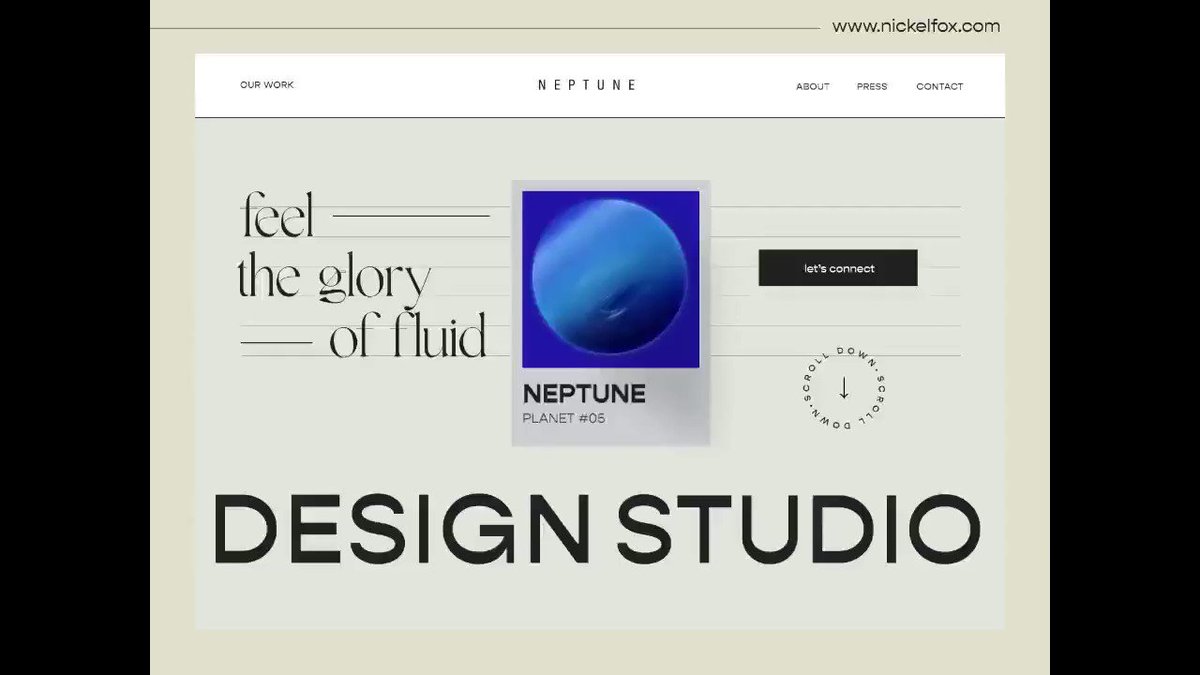
Task: Select the ABOUT menu item
Action: 812,86
